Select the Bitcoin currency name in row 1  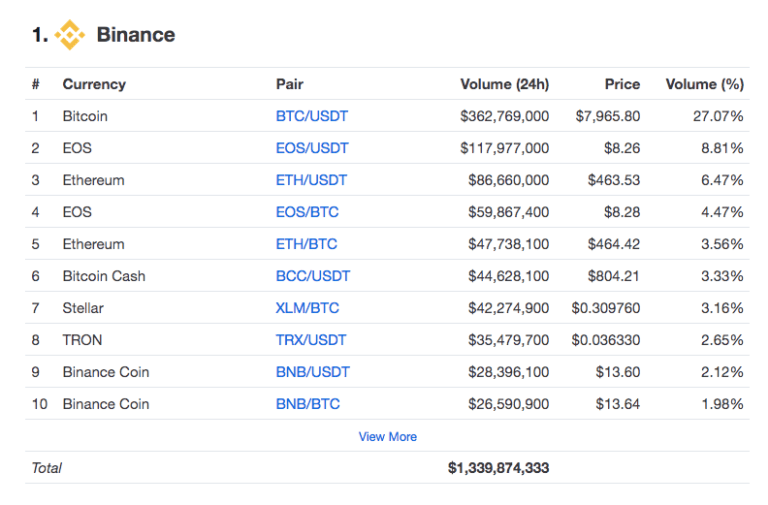pyautogui.click(x=85, y=116)
